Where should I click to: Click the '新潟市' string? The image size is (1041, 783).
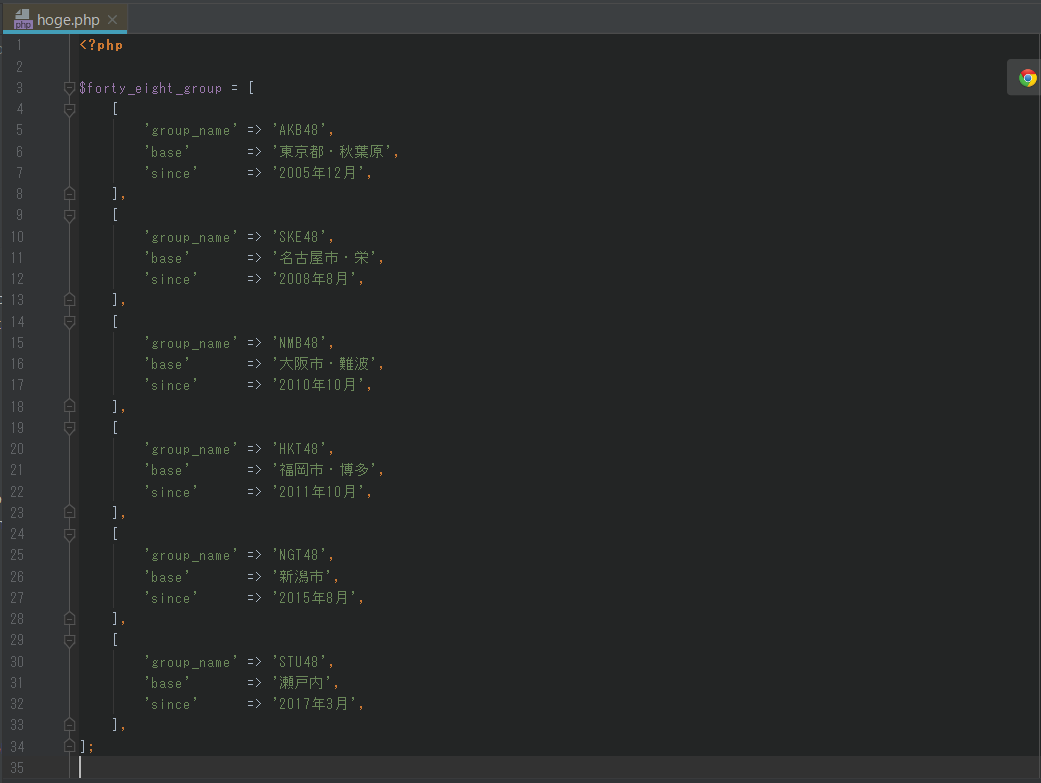302,576
